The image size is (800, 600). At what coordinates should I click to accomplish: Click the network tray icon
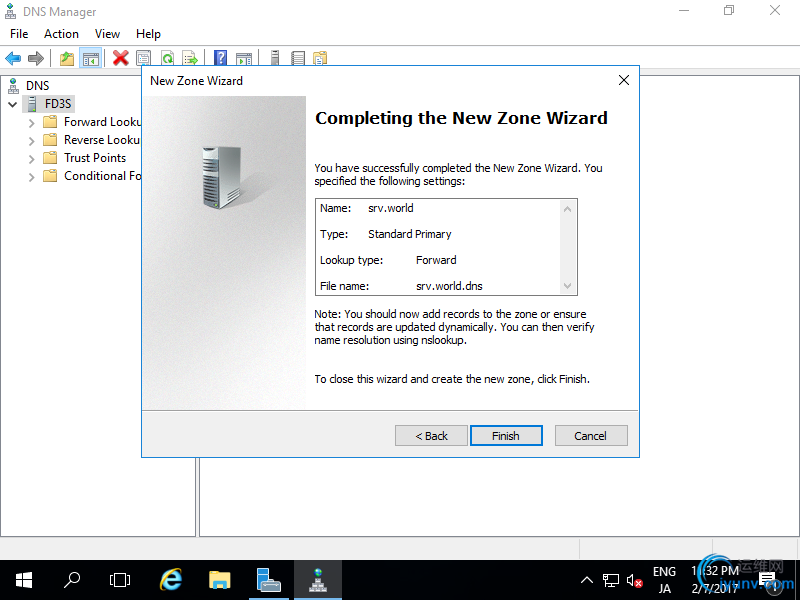pos(611,581)
